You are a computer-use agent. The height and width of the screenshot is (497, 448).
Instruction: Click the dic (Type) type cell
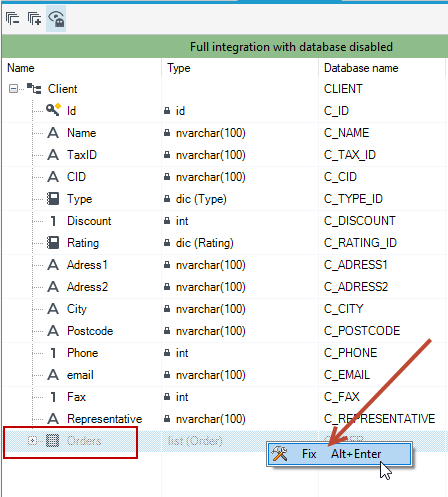click(201, 199)
